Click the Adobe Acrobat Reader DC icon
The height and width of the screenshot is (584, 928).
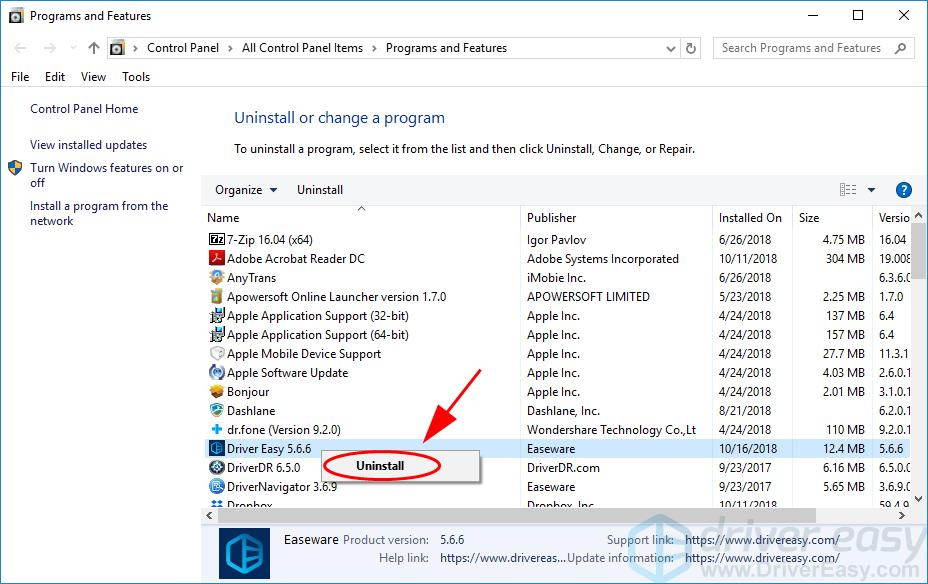coord(219,258)
